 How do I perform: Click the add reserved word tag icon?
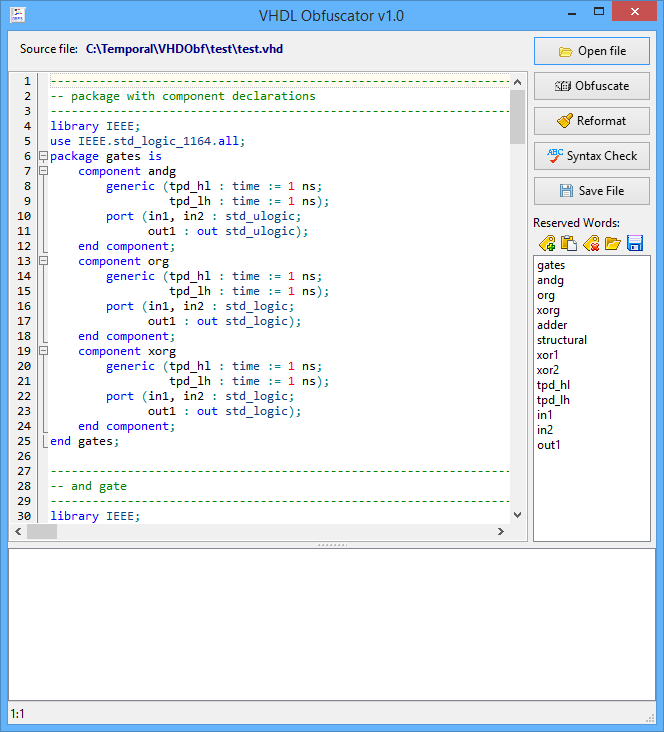547,243
